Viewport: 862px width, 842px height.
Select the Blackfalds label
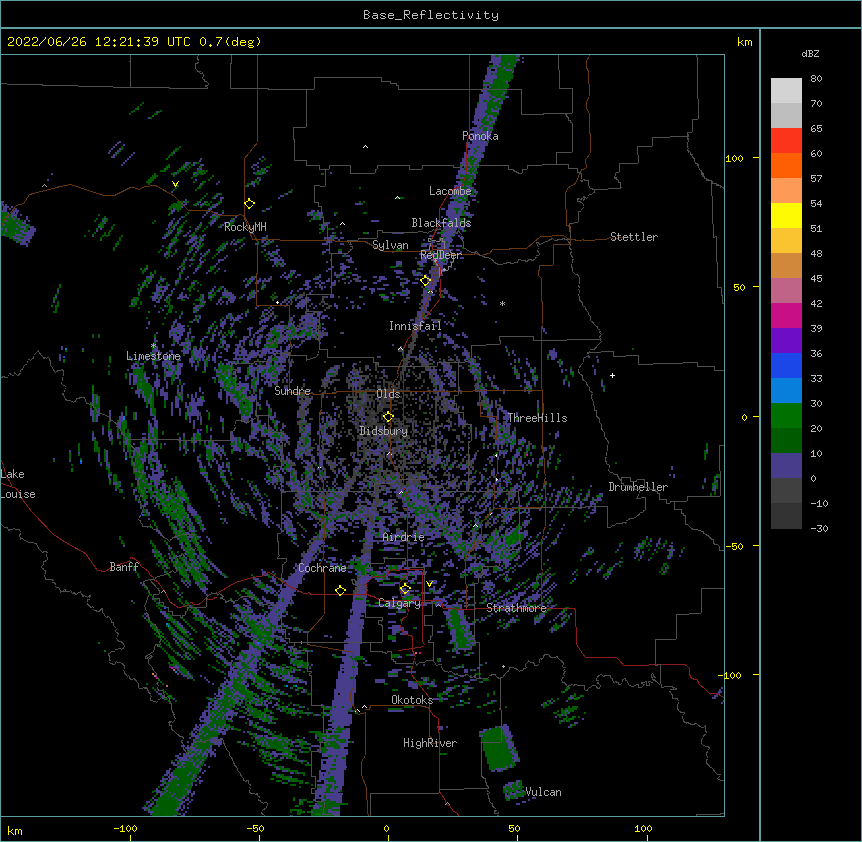(441, 223)
